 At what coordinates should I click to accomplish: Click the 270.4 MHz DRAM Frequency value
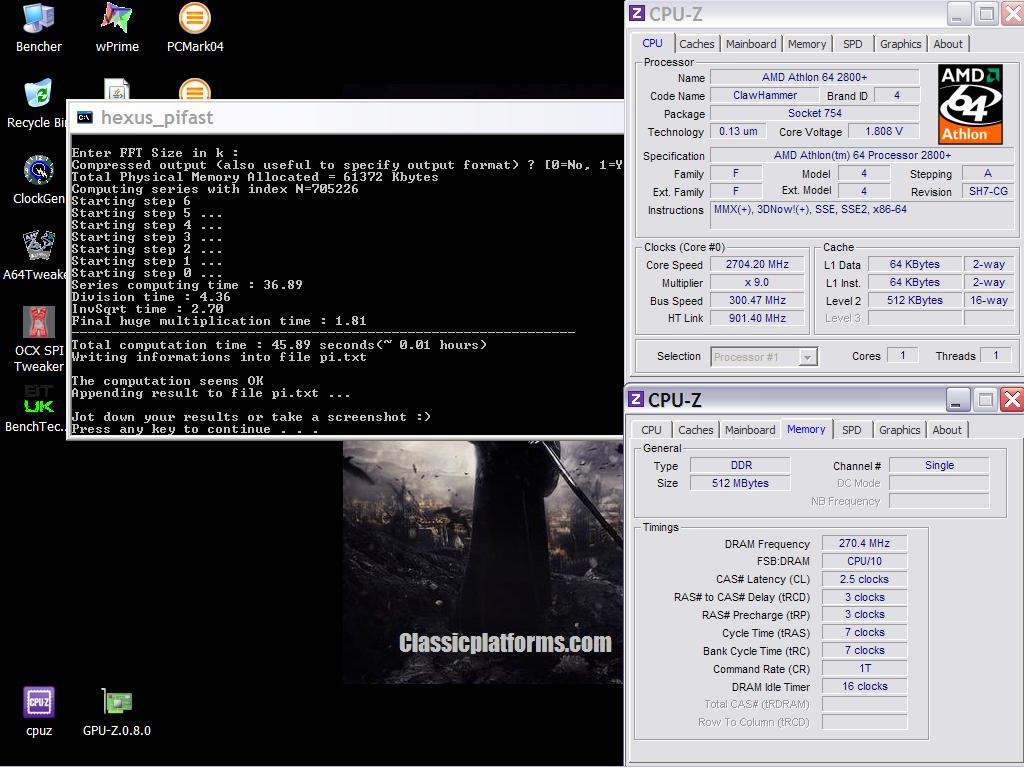point(864,543)
